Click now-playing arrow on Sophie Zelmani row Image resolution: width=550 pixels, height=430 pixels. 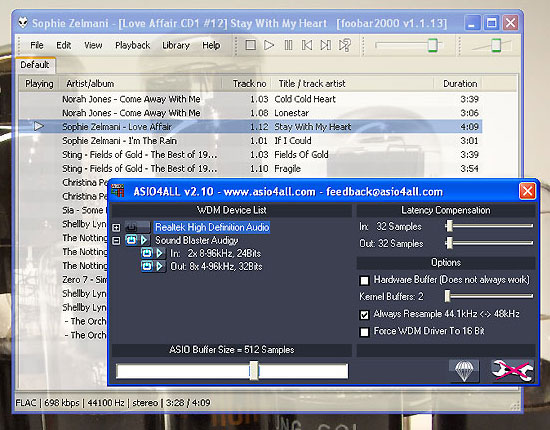pyautogui.click(x=39, y=126)
